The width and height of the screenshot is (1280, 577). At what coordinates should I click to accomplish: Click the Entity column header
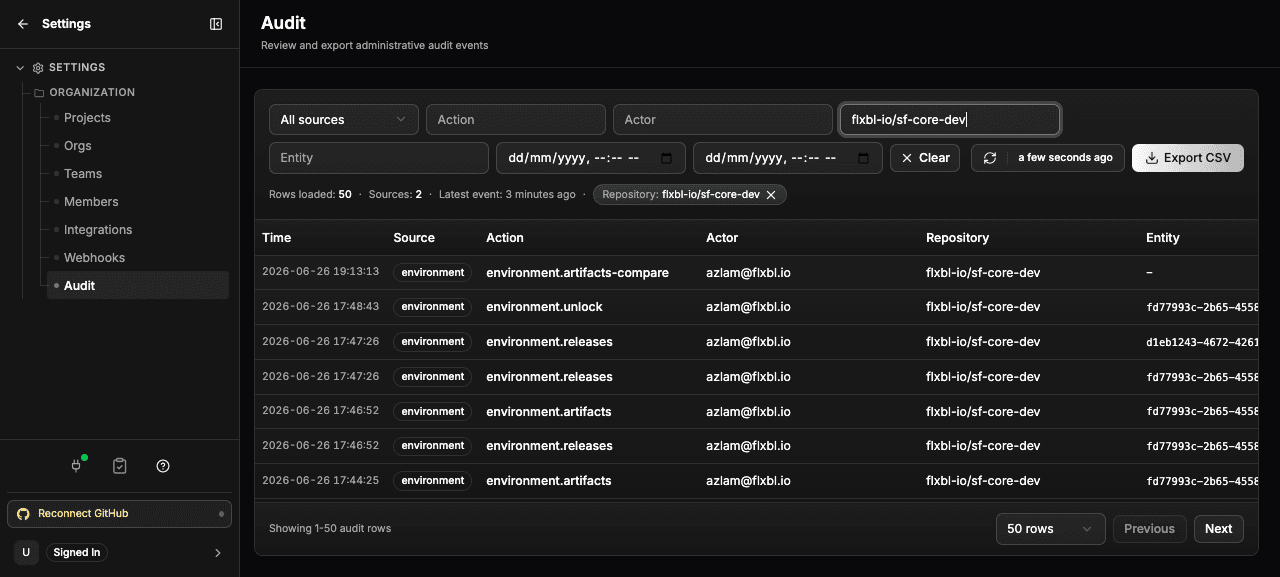(x=1163, y=238)
